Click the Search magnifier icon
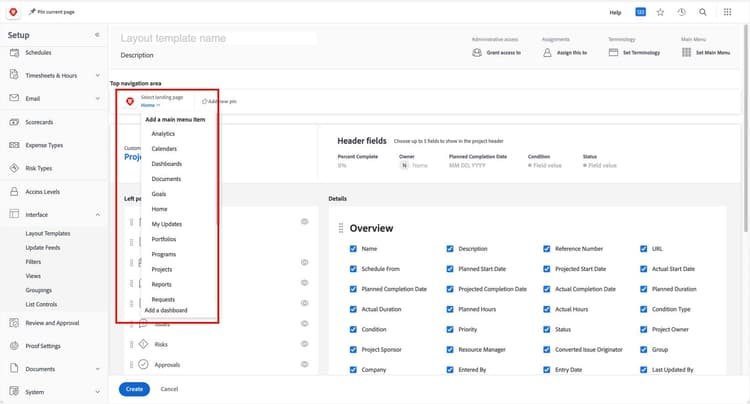Screen dimensions: 750x404 (x=703, y=12)
